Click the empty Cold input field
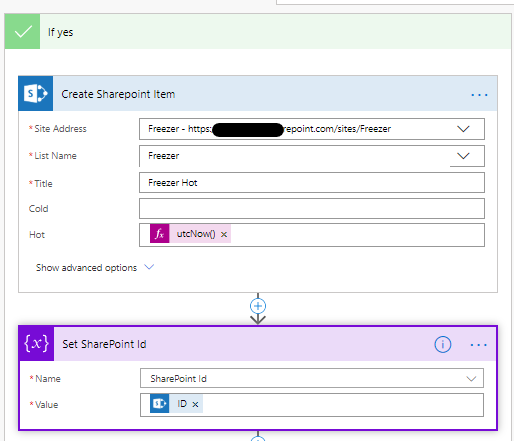Image resolution: width=514 pixels, height=441 pixels. [312, 209]
